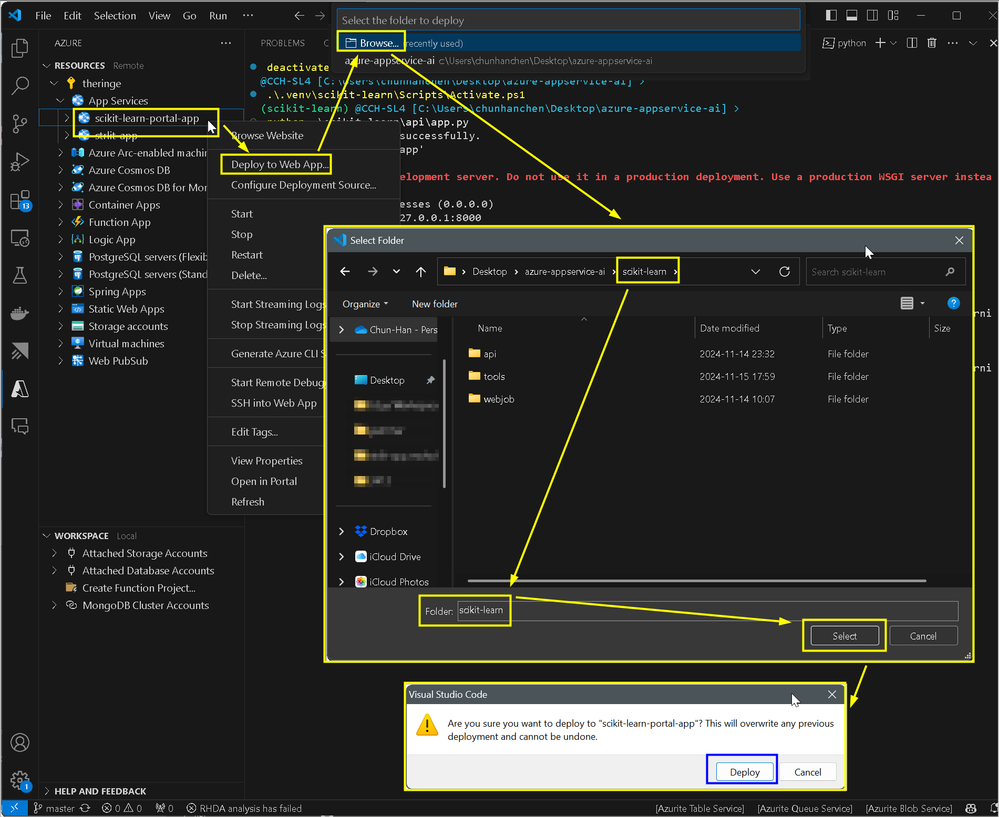Choose Open in Portal in the context menu
Viewport: 999px width, 817px height.
click(x=264, y=481)
